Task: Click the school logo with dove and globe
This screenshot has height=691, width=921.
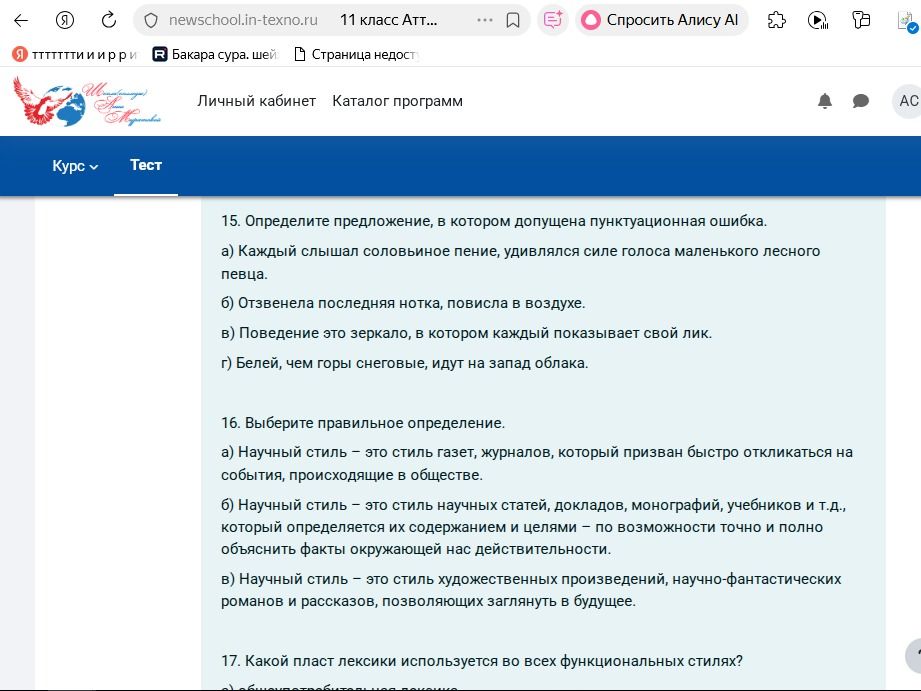Action: pyautogui.click(x=86, y=102)
